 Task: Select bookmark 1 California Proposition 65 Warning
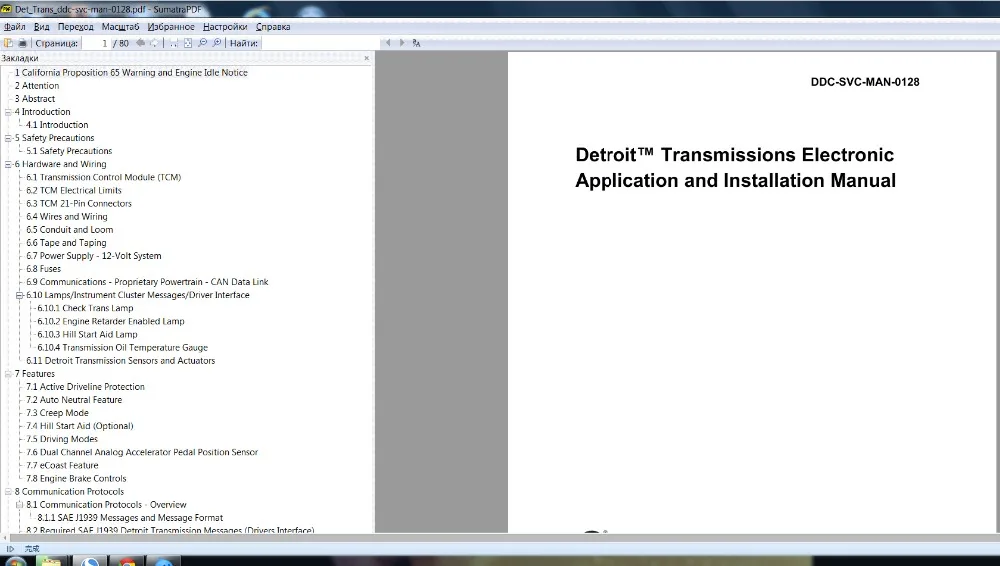tap(131, 73)
